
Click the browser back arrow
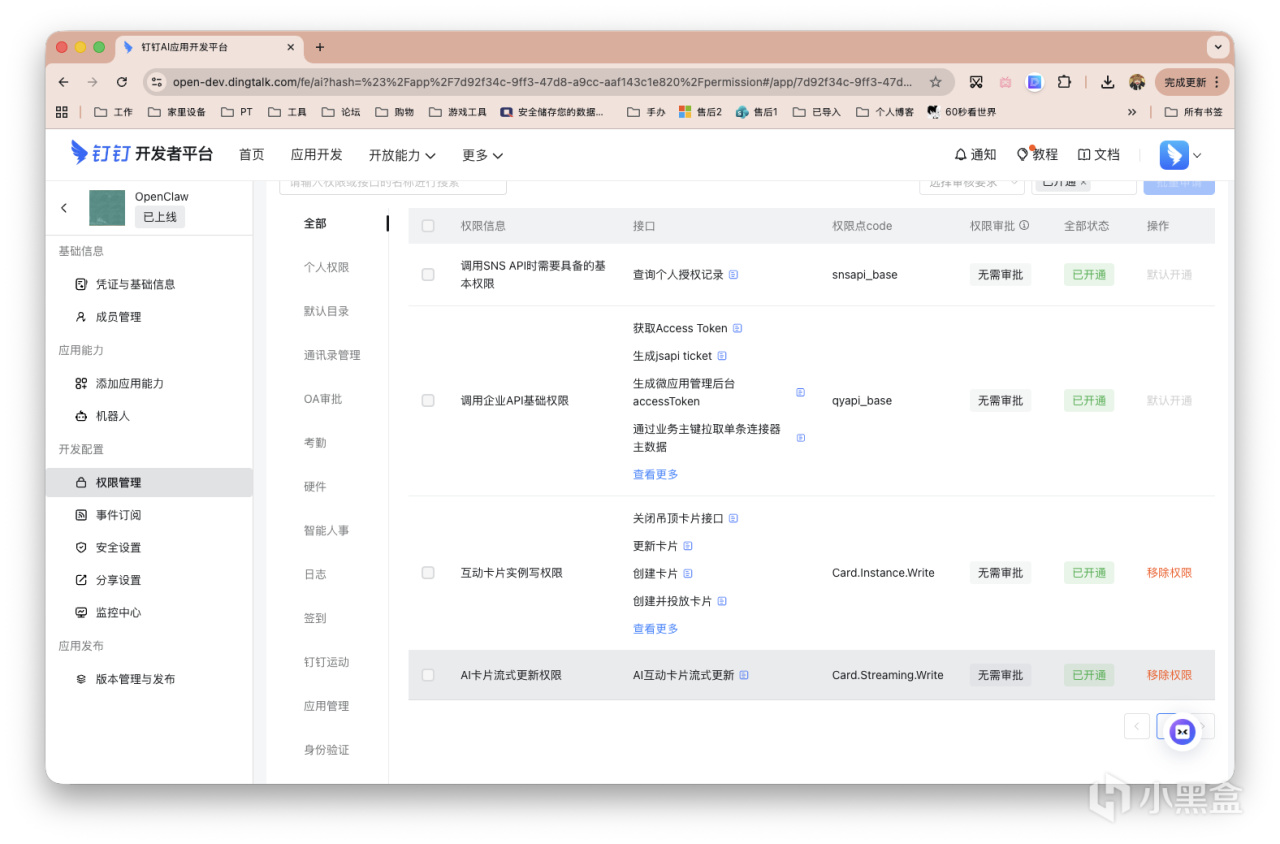click(x=64, y=82)
